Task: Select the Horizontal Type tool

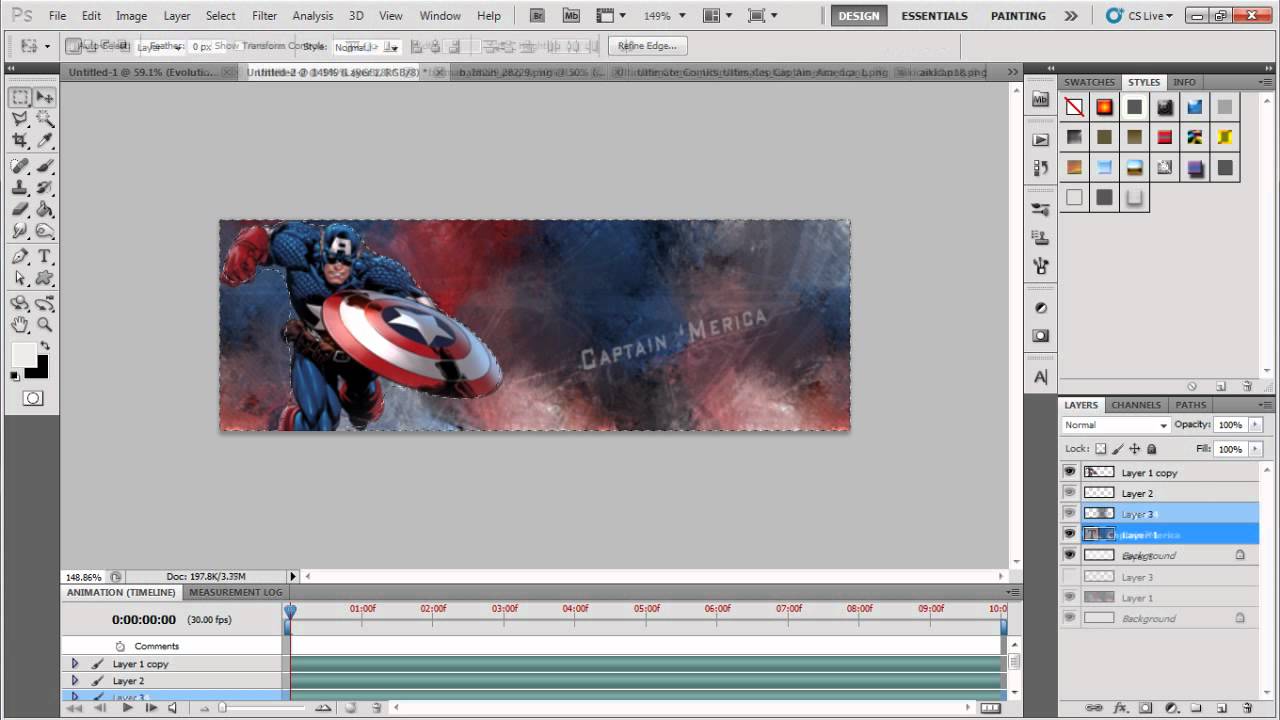Action: tap(45, 257)
